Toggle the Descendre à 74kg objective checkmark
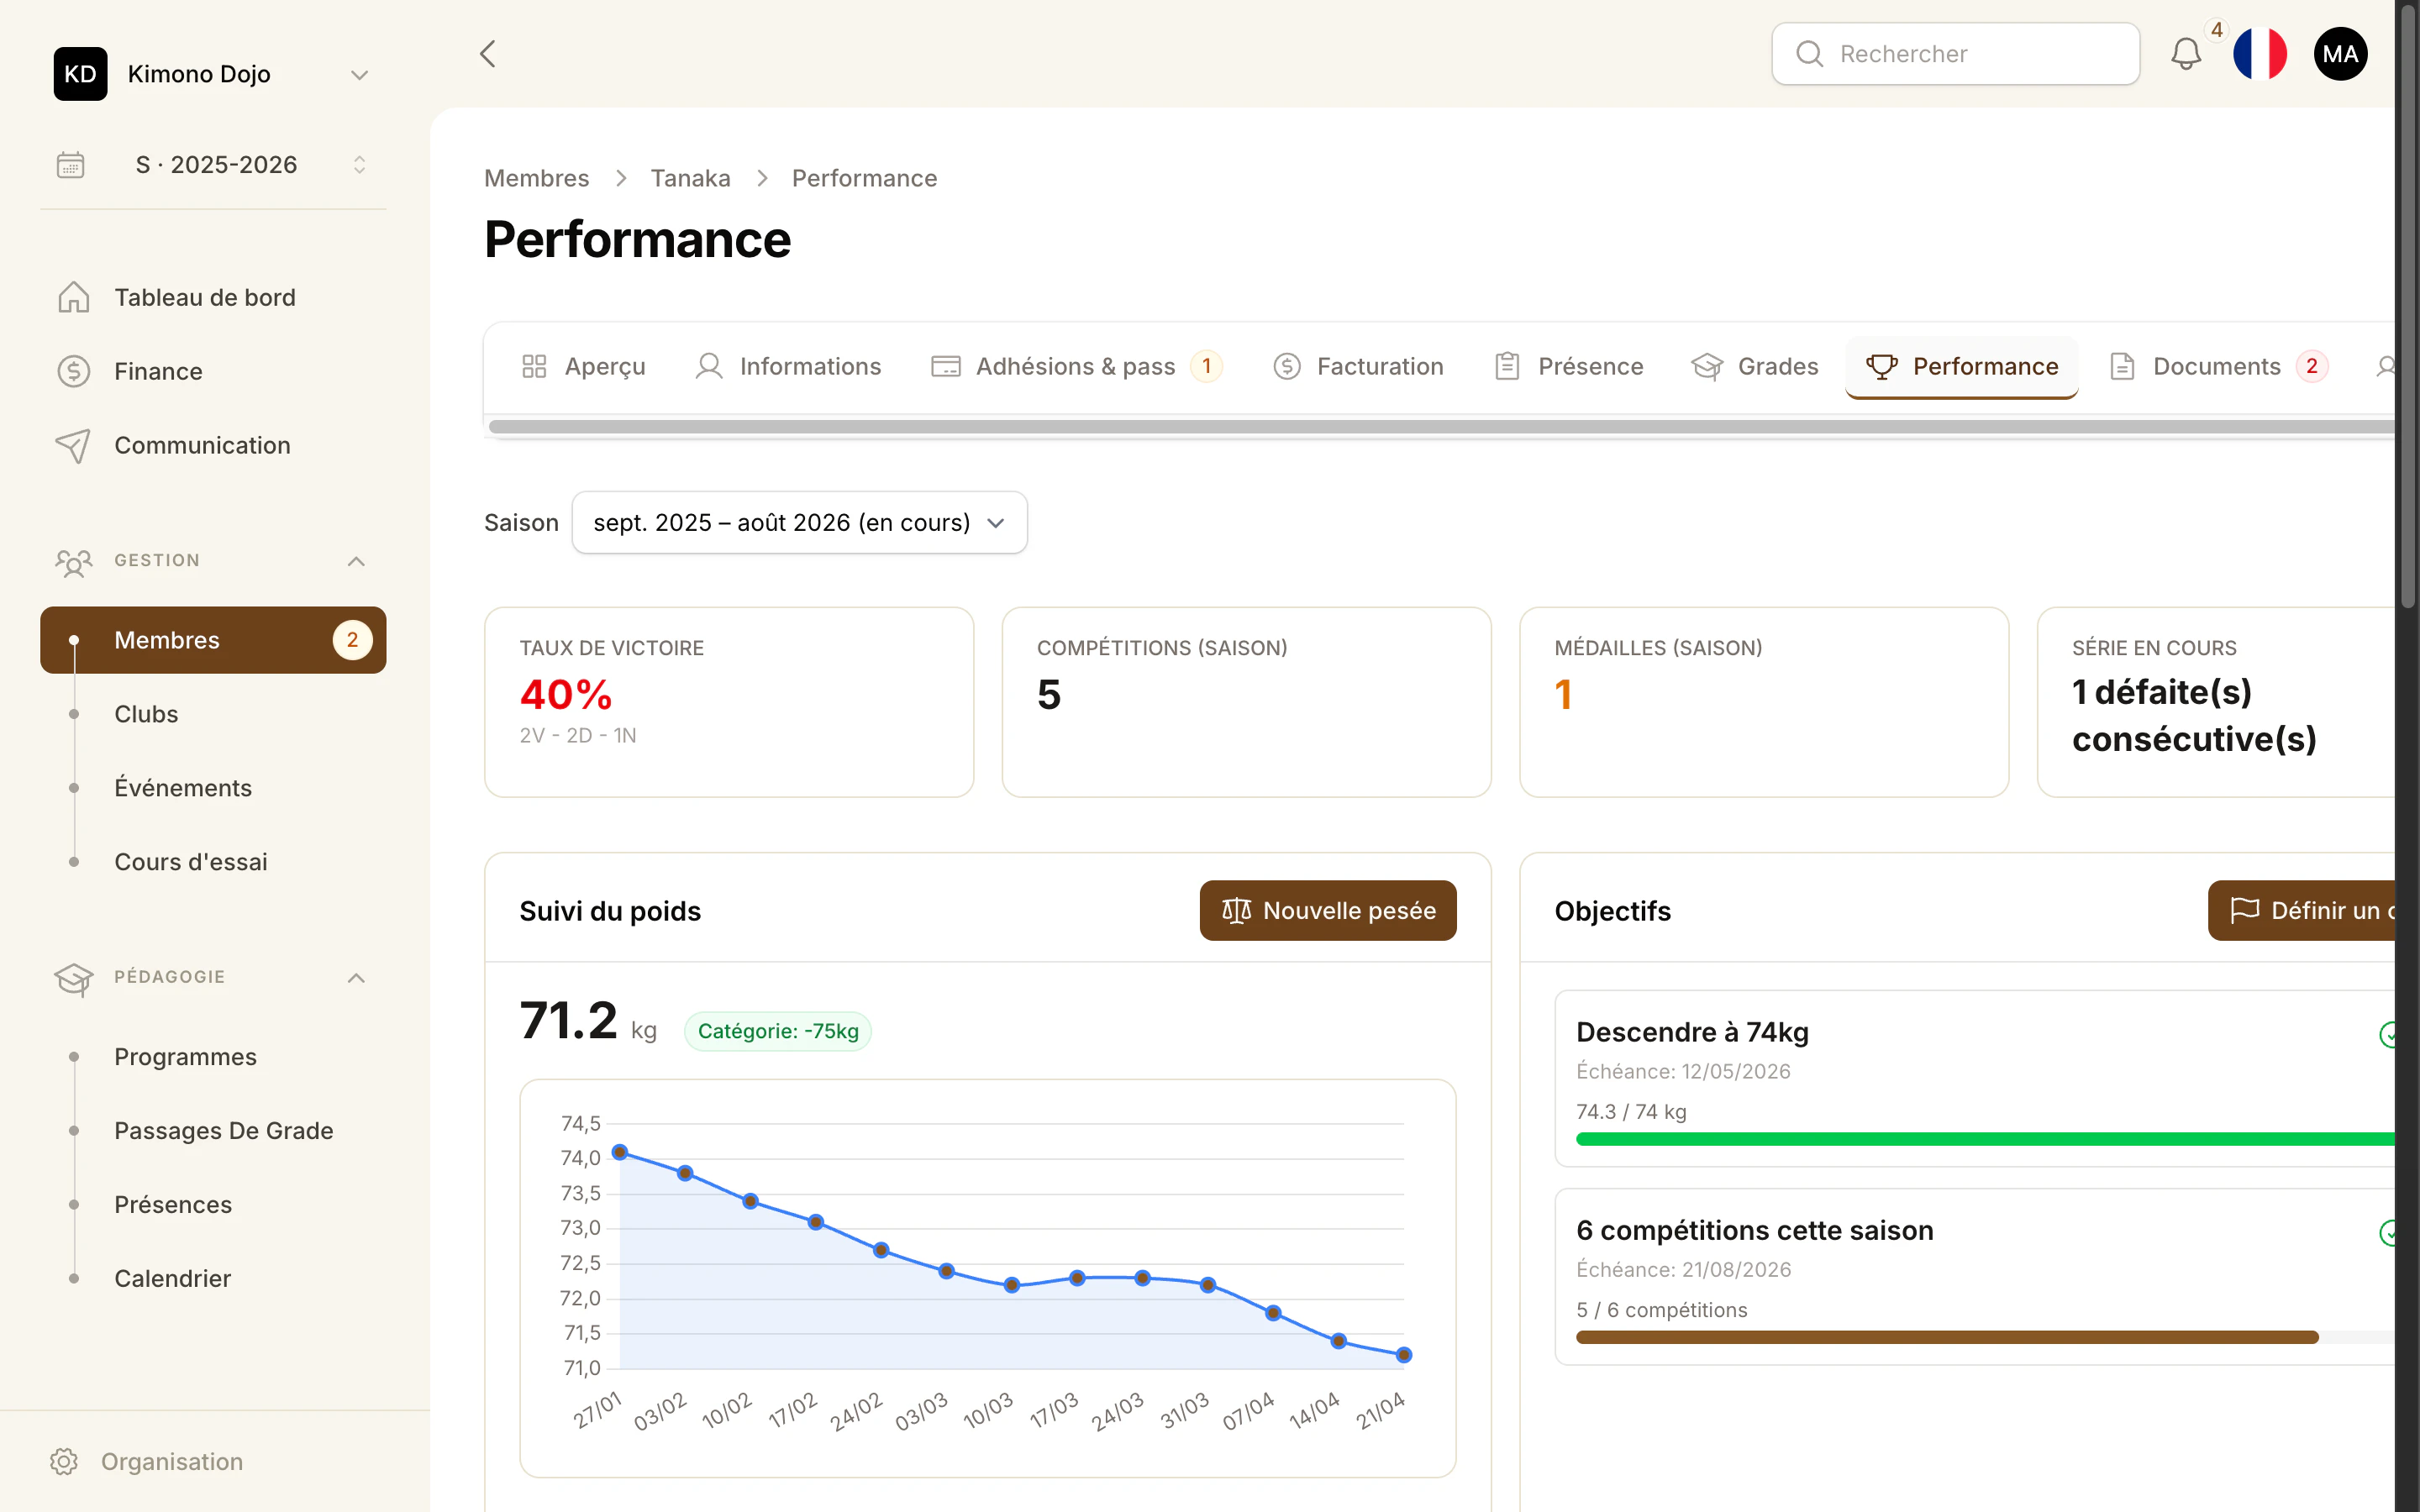Image resolution: width=2420 pixels, height=1512 pixels. 2388,1034
